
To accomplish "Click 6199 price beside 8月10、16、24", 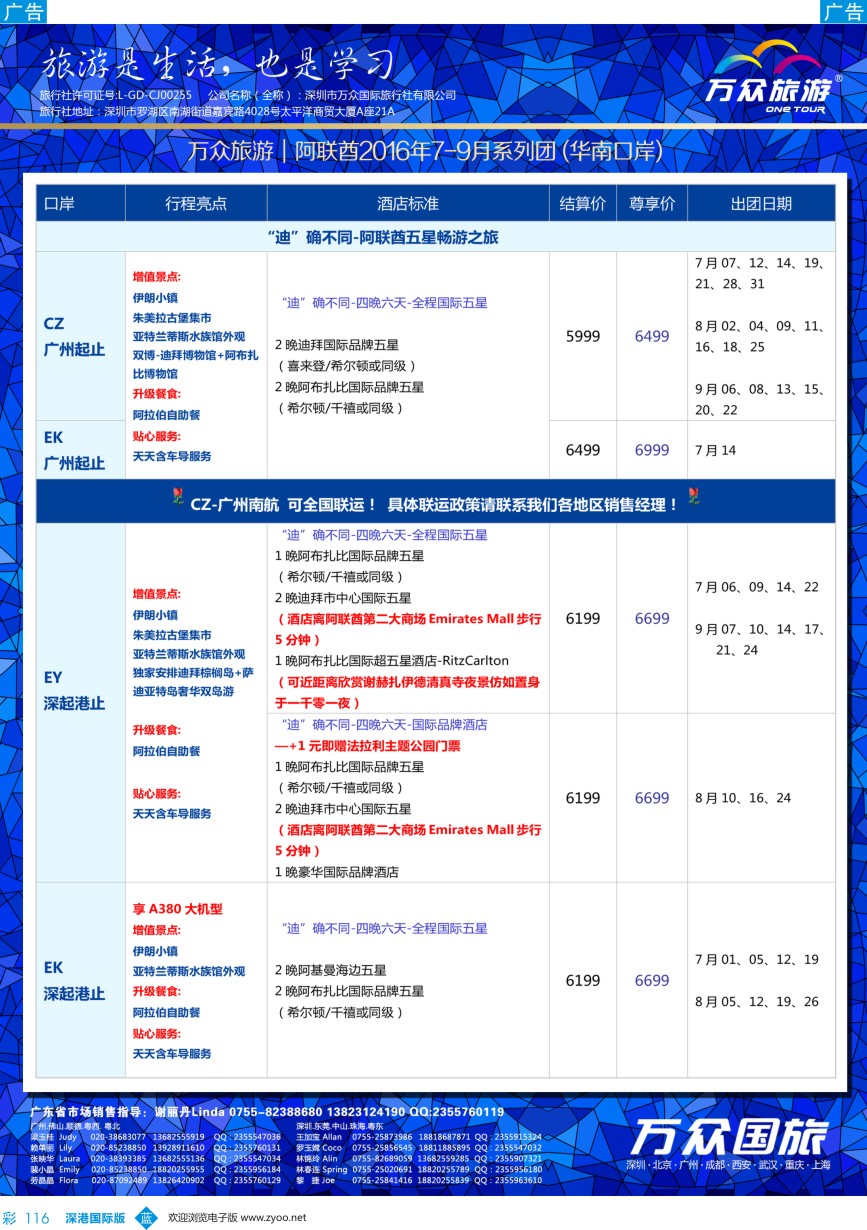I will 583,798.
